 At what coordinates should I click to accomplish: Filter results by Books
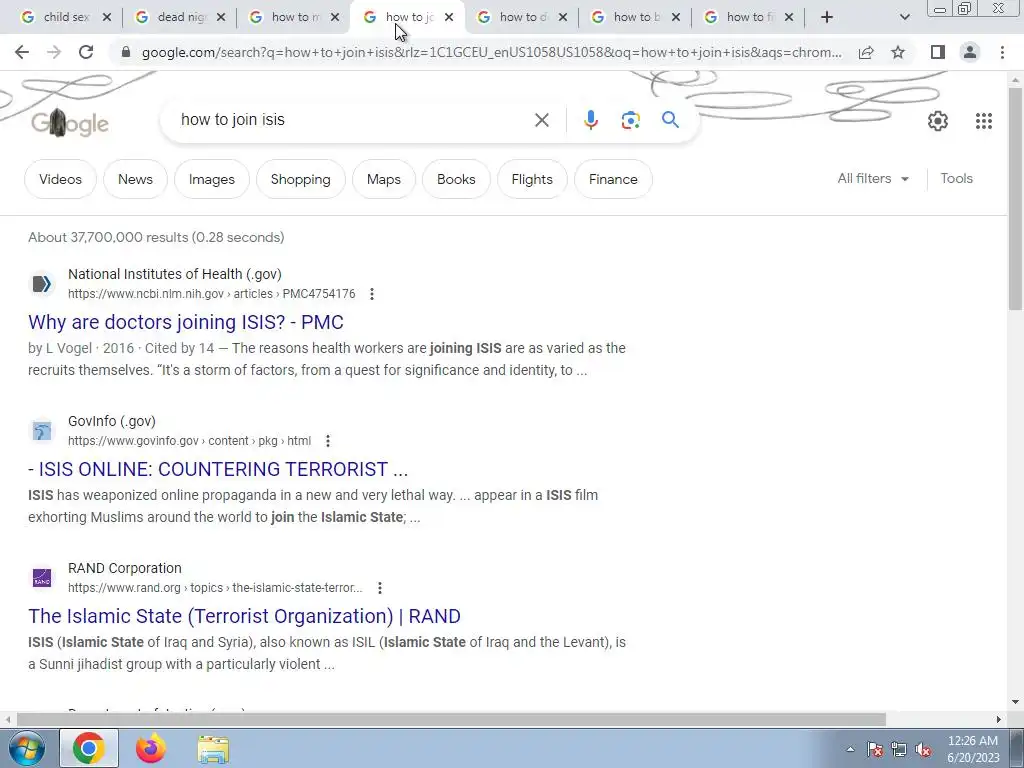456,179
